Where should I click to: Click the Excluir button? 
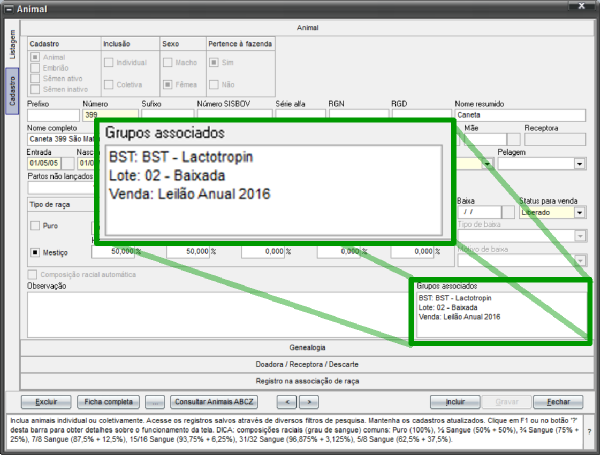[46, 402]
